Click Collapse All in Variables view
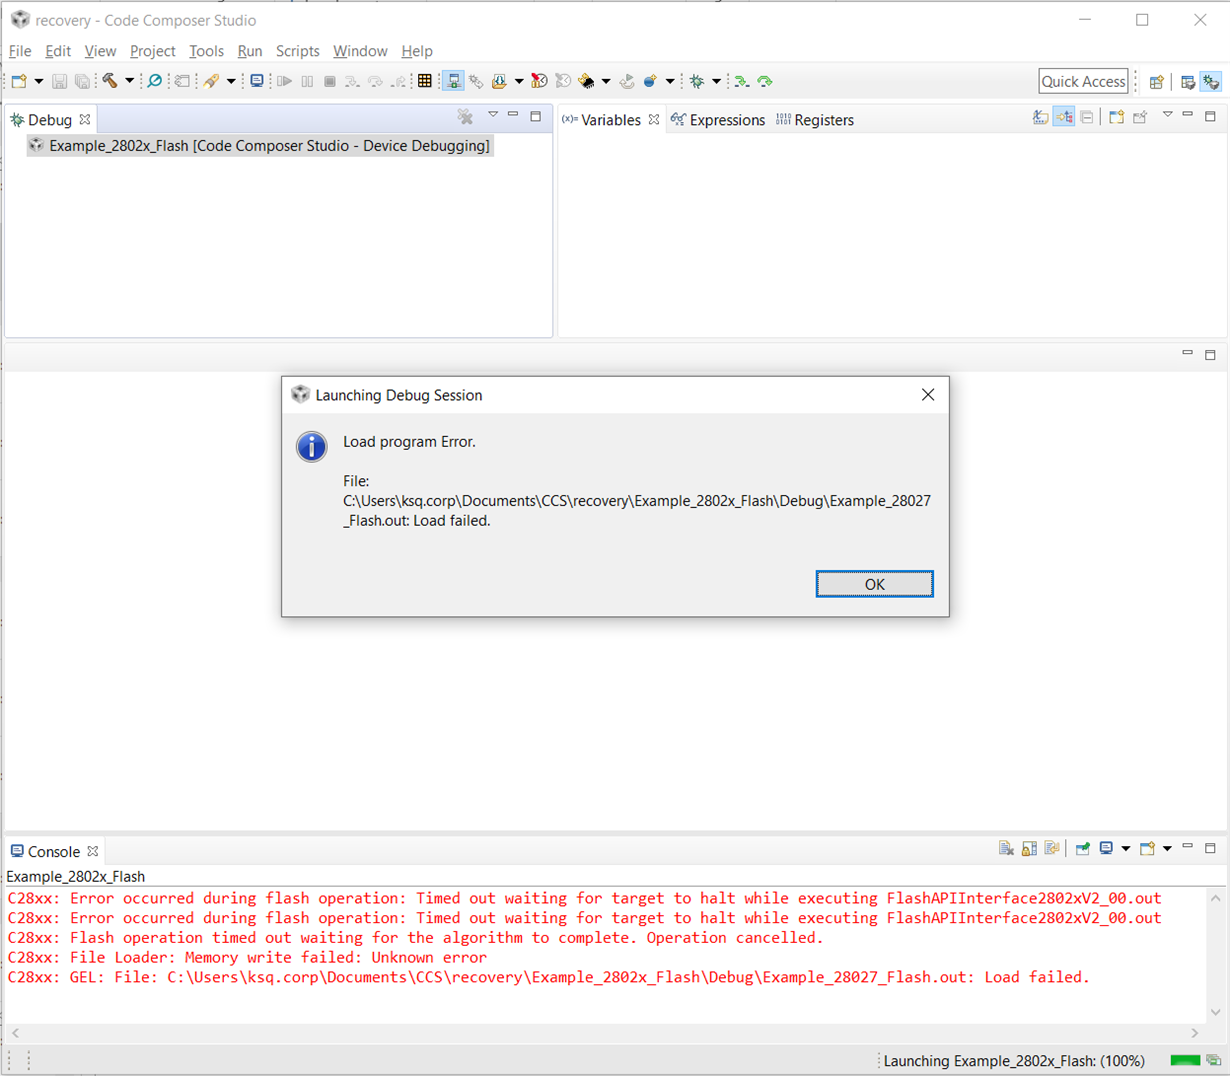Screen dimensions: 1230x1076 pos(1087,117)
